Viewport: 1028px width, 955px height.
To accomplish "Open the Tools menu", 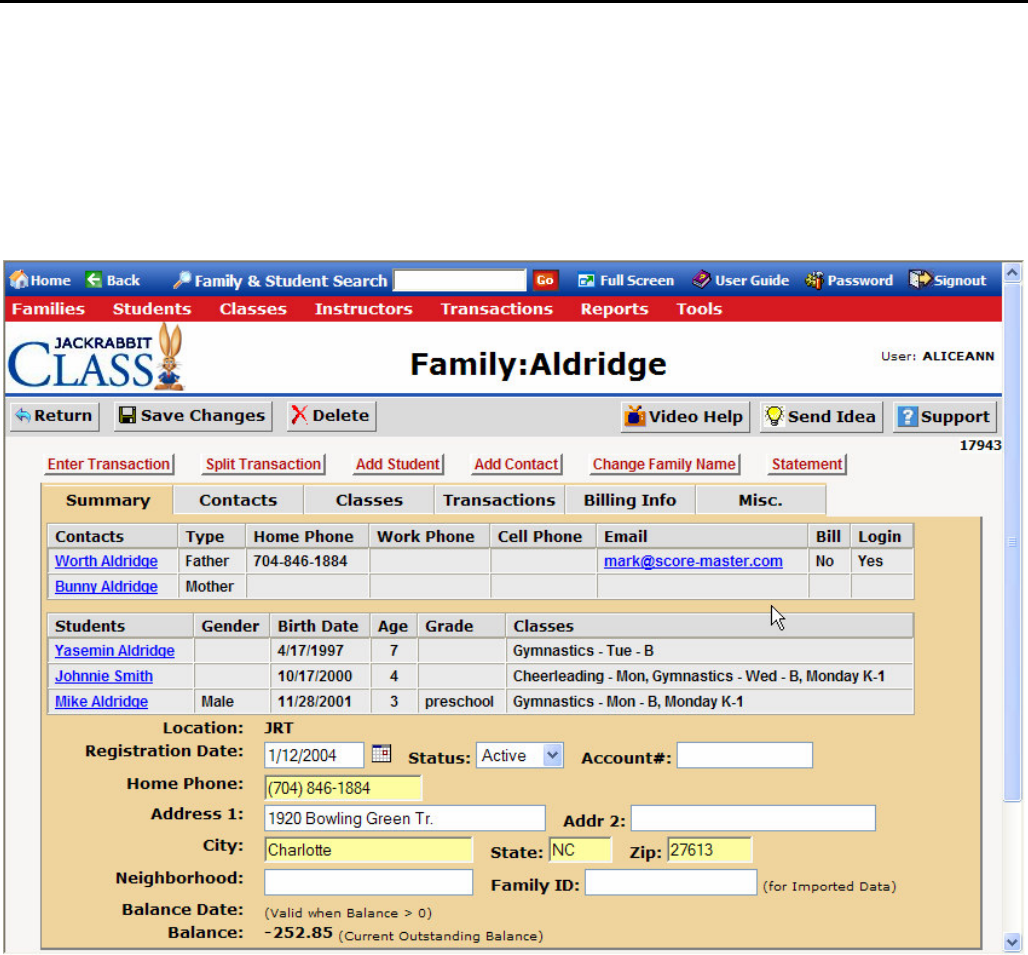I will click(699, 309).
